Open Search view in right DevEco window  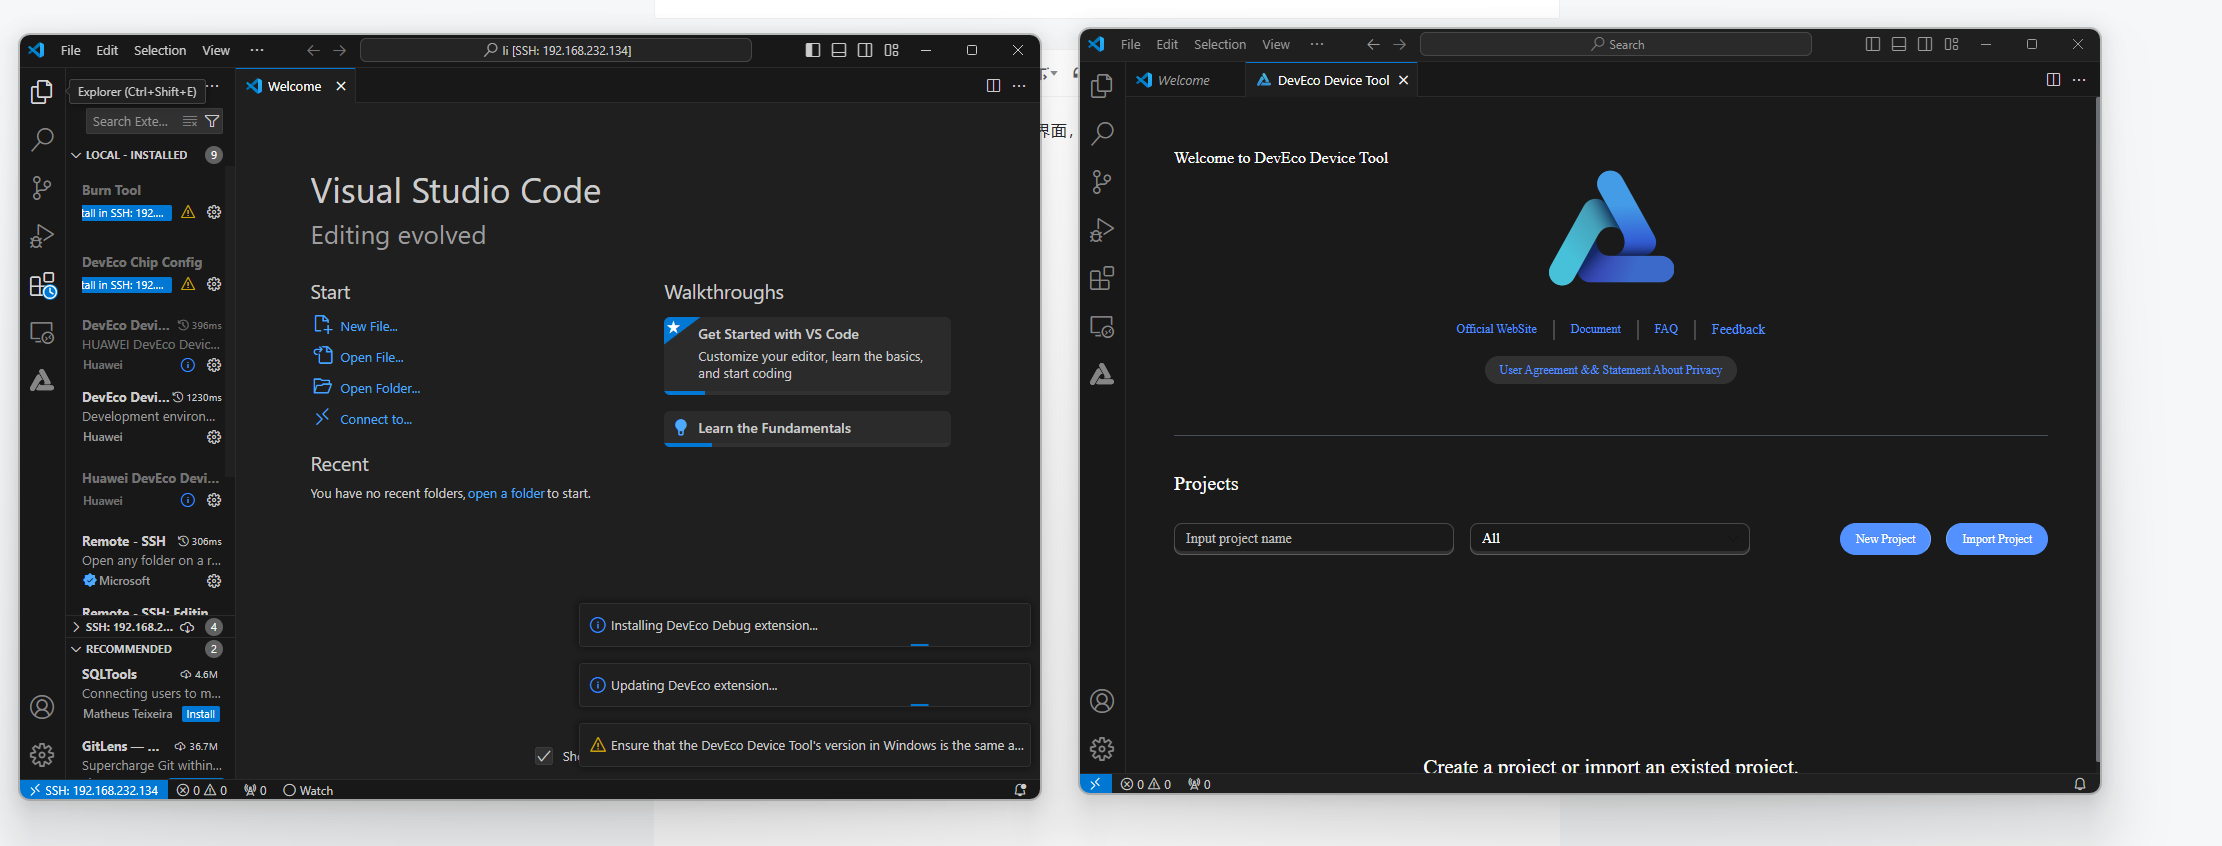pyautogui.click(x=1102, y=133)
